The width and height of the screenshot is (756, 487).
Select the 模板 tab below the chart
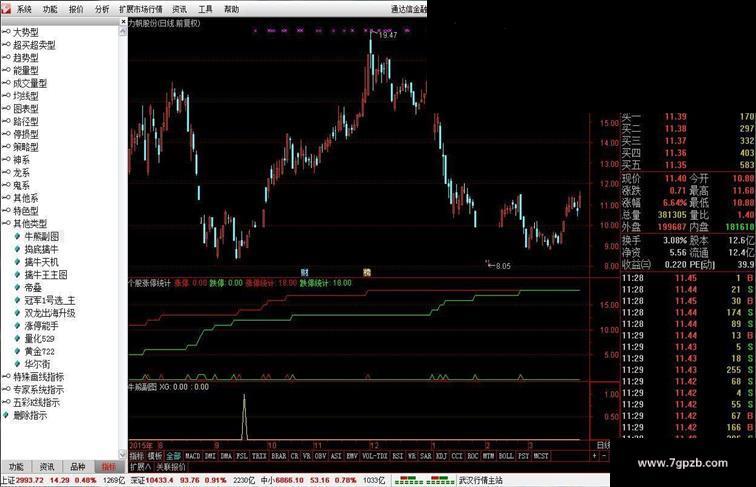point(155,456)
